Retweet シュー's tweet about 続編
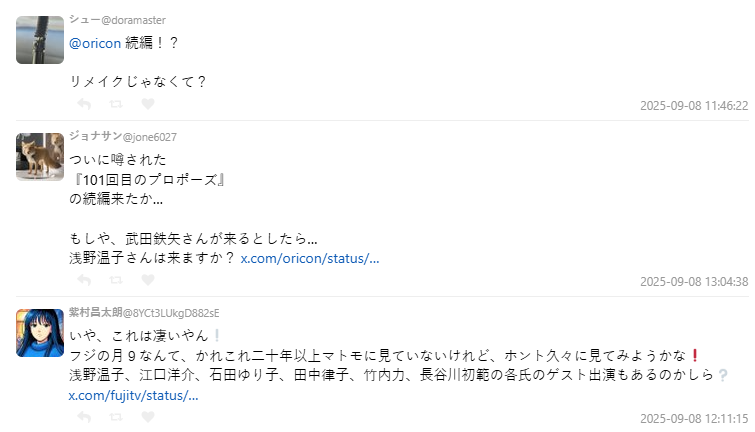This screenshot has height=432, width=755. tap(116, 104)
